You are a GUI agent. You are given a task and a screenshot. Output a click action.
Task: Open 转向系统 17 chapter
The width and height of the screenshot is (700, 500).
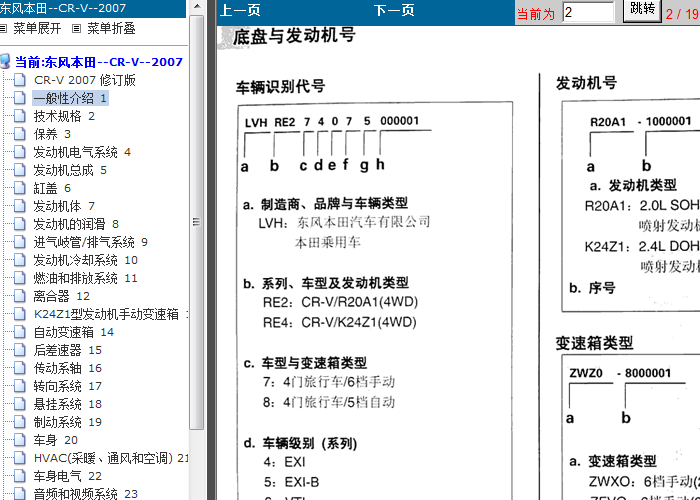point(68,386)
